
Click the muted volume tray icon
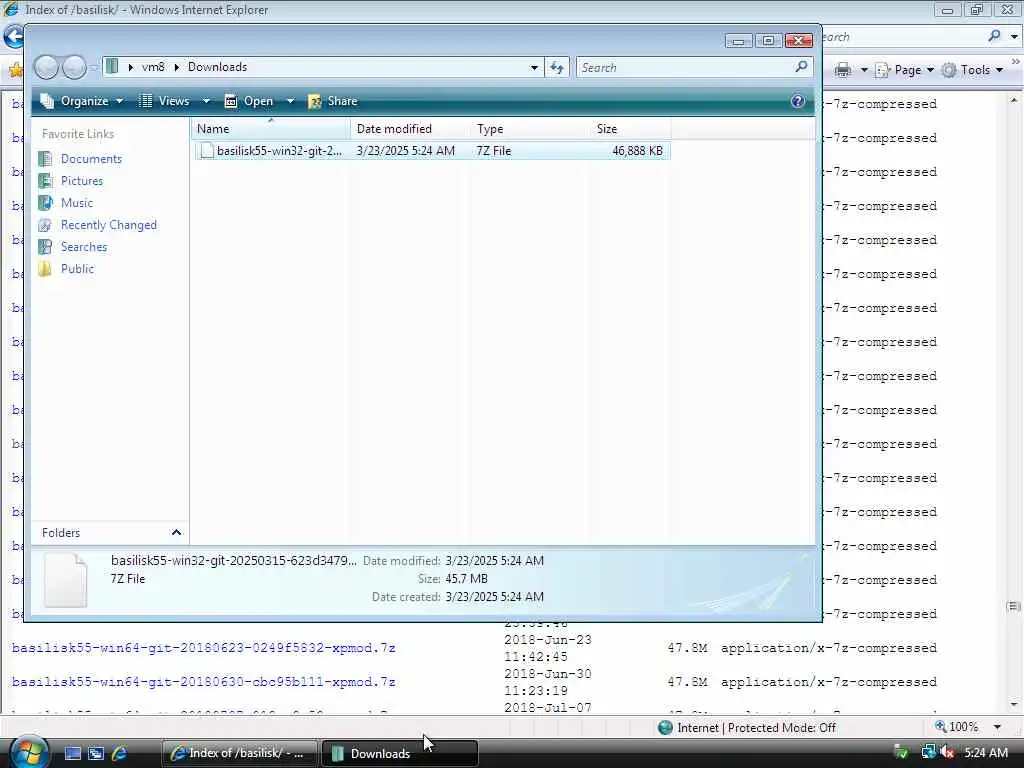click(x=947, y=752)
